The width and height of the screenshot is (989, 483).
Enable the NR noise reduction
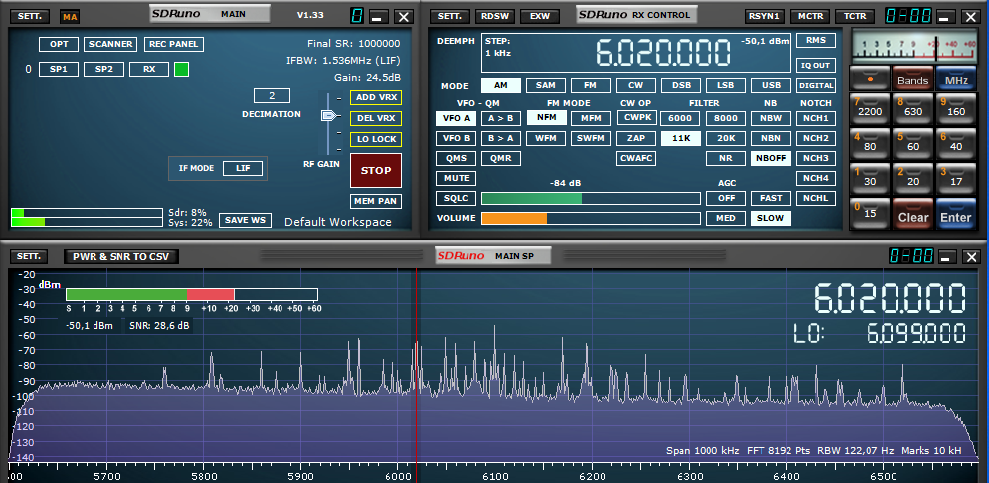coord(726,158)
